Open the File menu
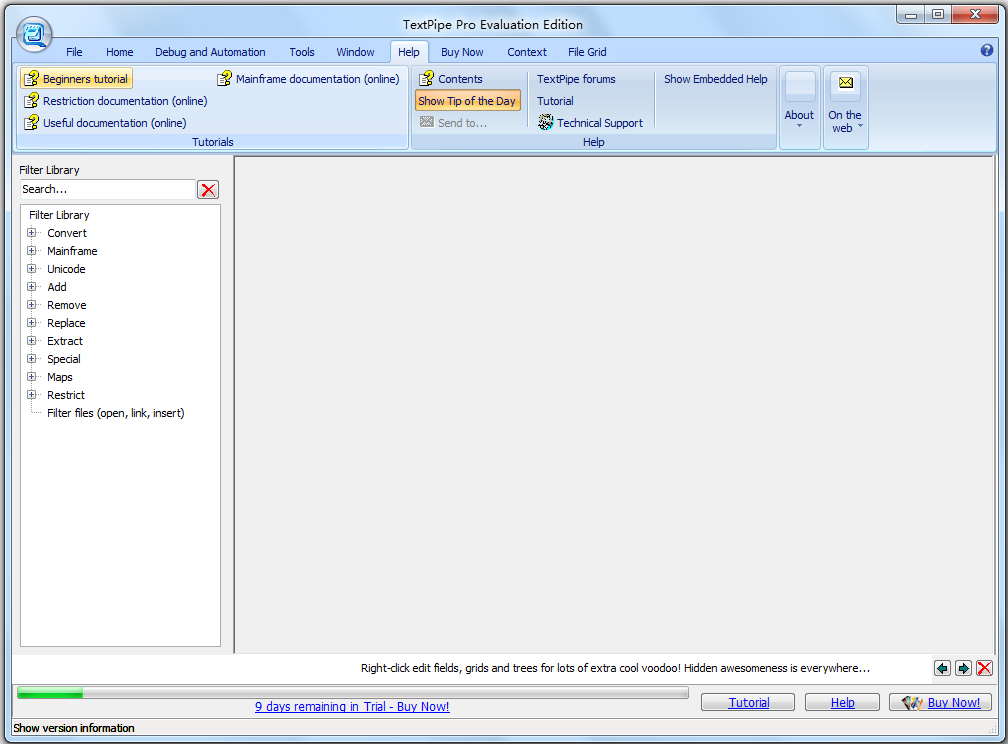 (74, 52)
